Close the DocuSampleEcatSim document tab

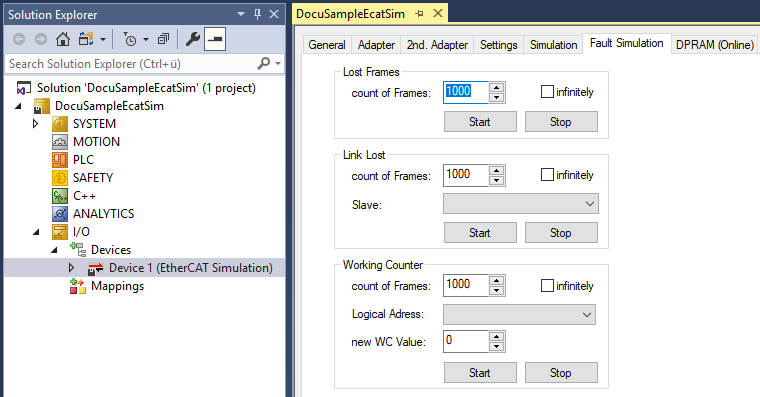pyautogui.click(x=438, y=13)
